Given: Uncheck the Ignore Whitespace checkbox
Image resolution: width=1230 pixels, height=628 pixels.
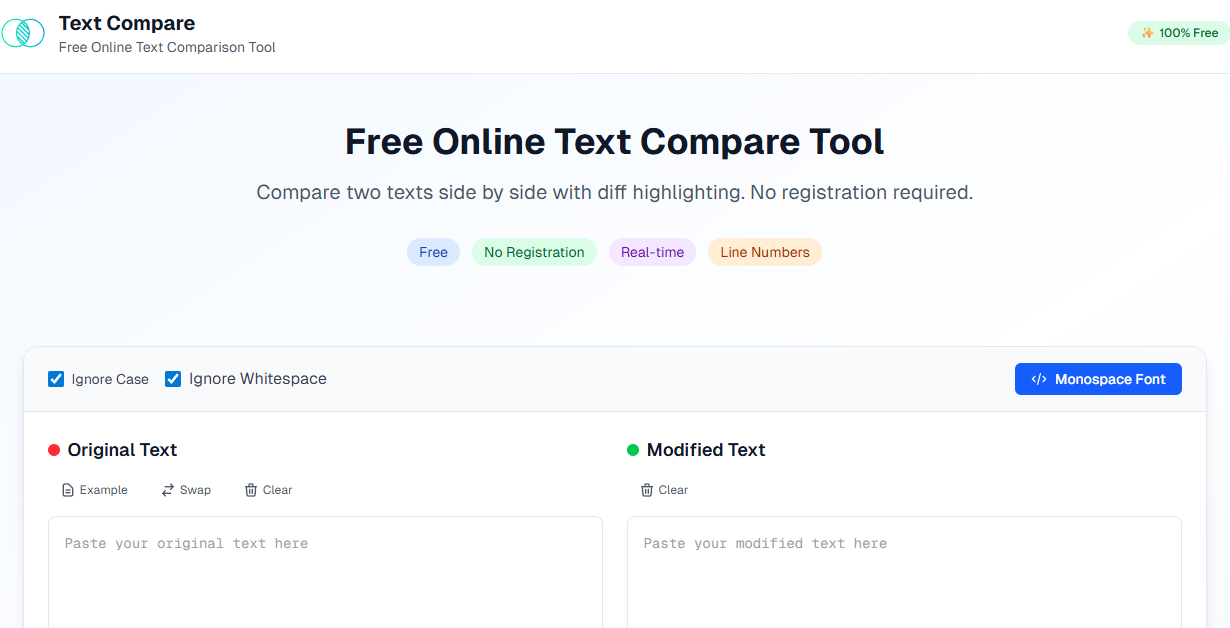Looking at the screenshot, I should click(x=173, y=379).
